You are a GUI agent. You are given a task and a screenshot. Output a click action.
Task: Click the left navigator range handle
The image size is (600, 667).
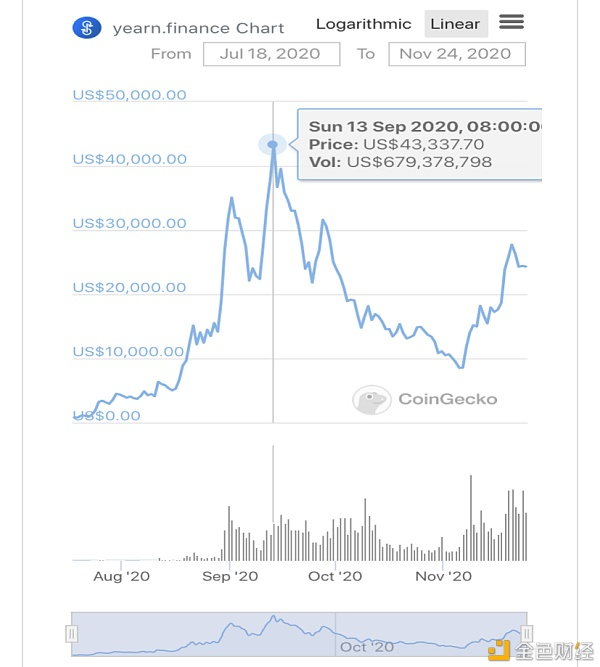(x=72, y=633)
